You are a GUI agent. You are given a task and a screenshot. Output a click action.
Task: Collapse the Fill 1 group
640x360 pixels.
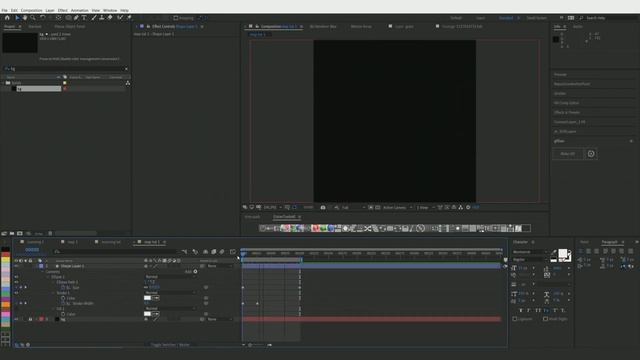tap(53, 309)
